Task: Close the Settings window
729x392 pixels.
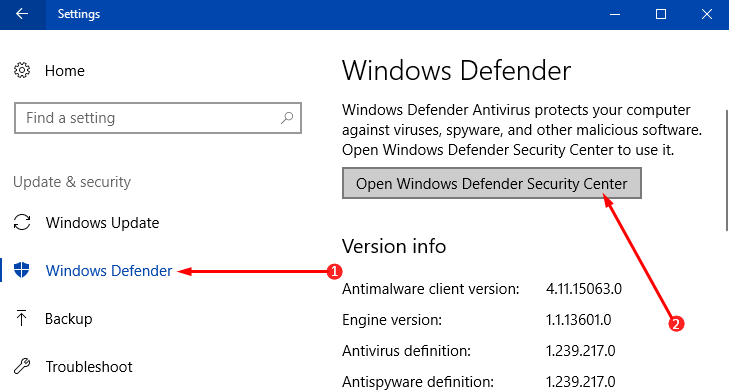Action: pos(707,14)
